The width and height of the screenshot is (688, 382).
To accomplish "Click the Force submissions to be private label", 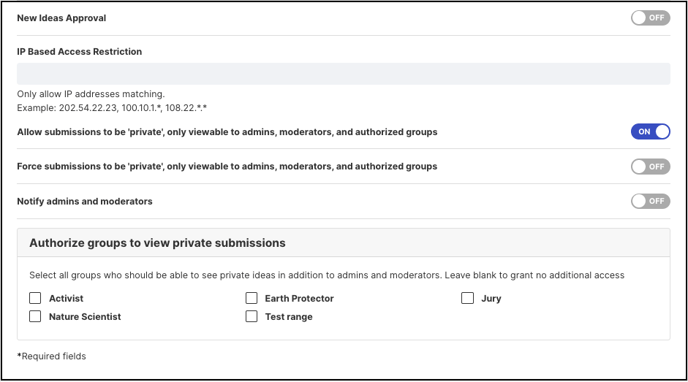I will [x=227, y=167].
